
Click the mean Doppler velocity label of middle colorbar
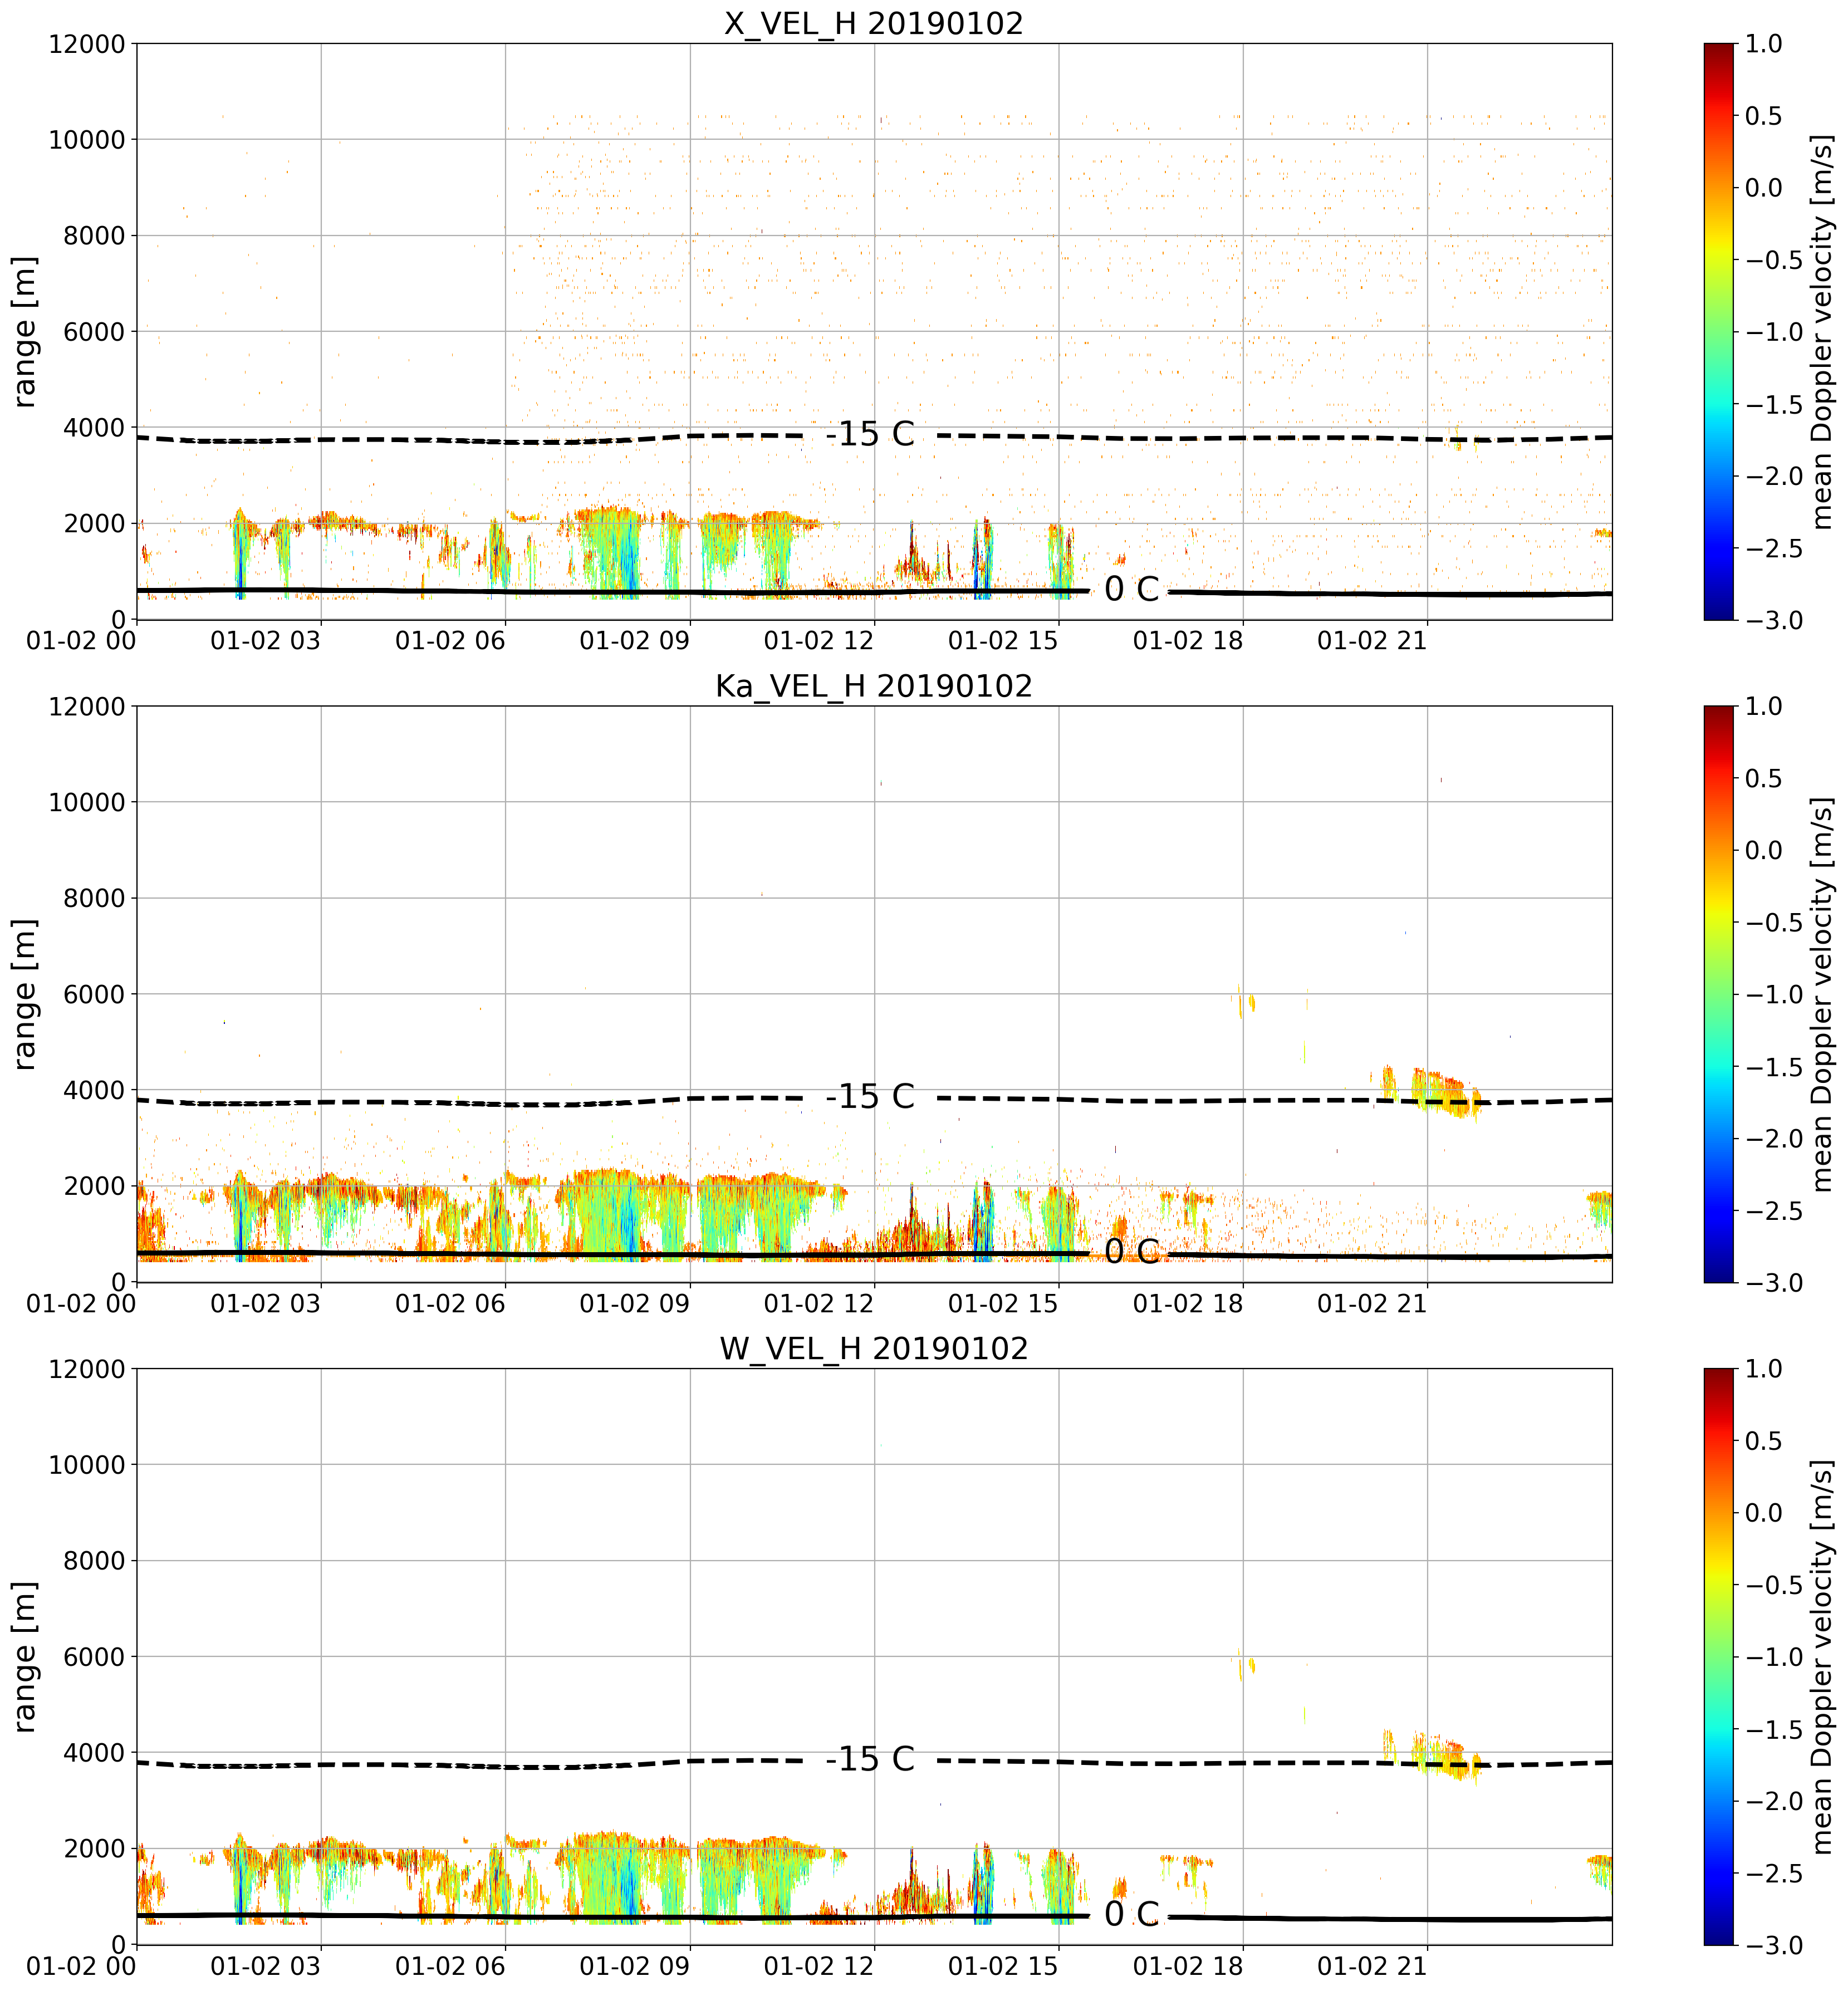[1823, 995]
